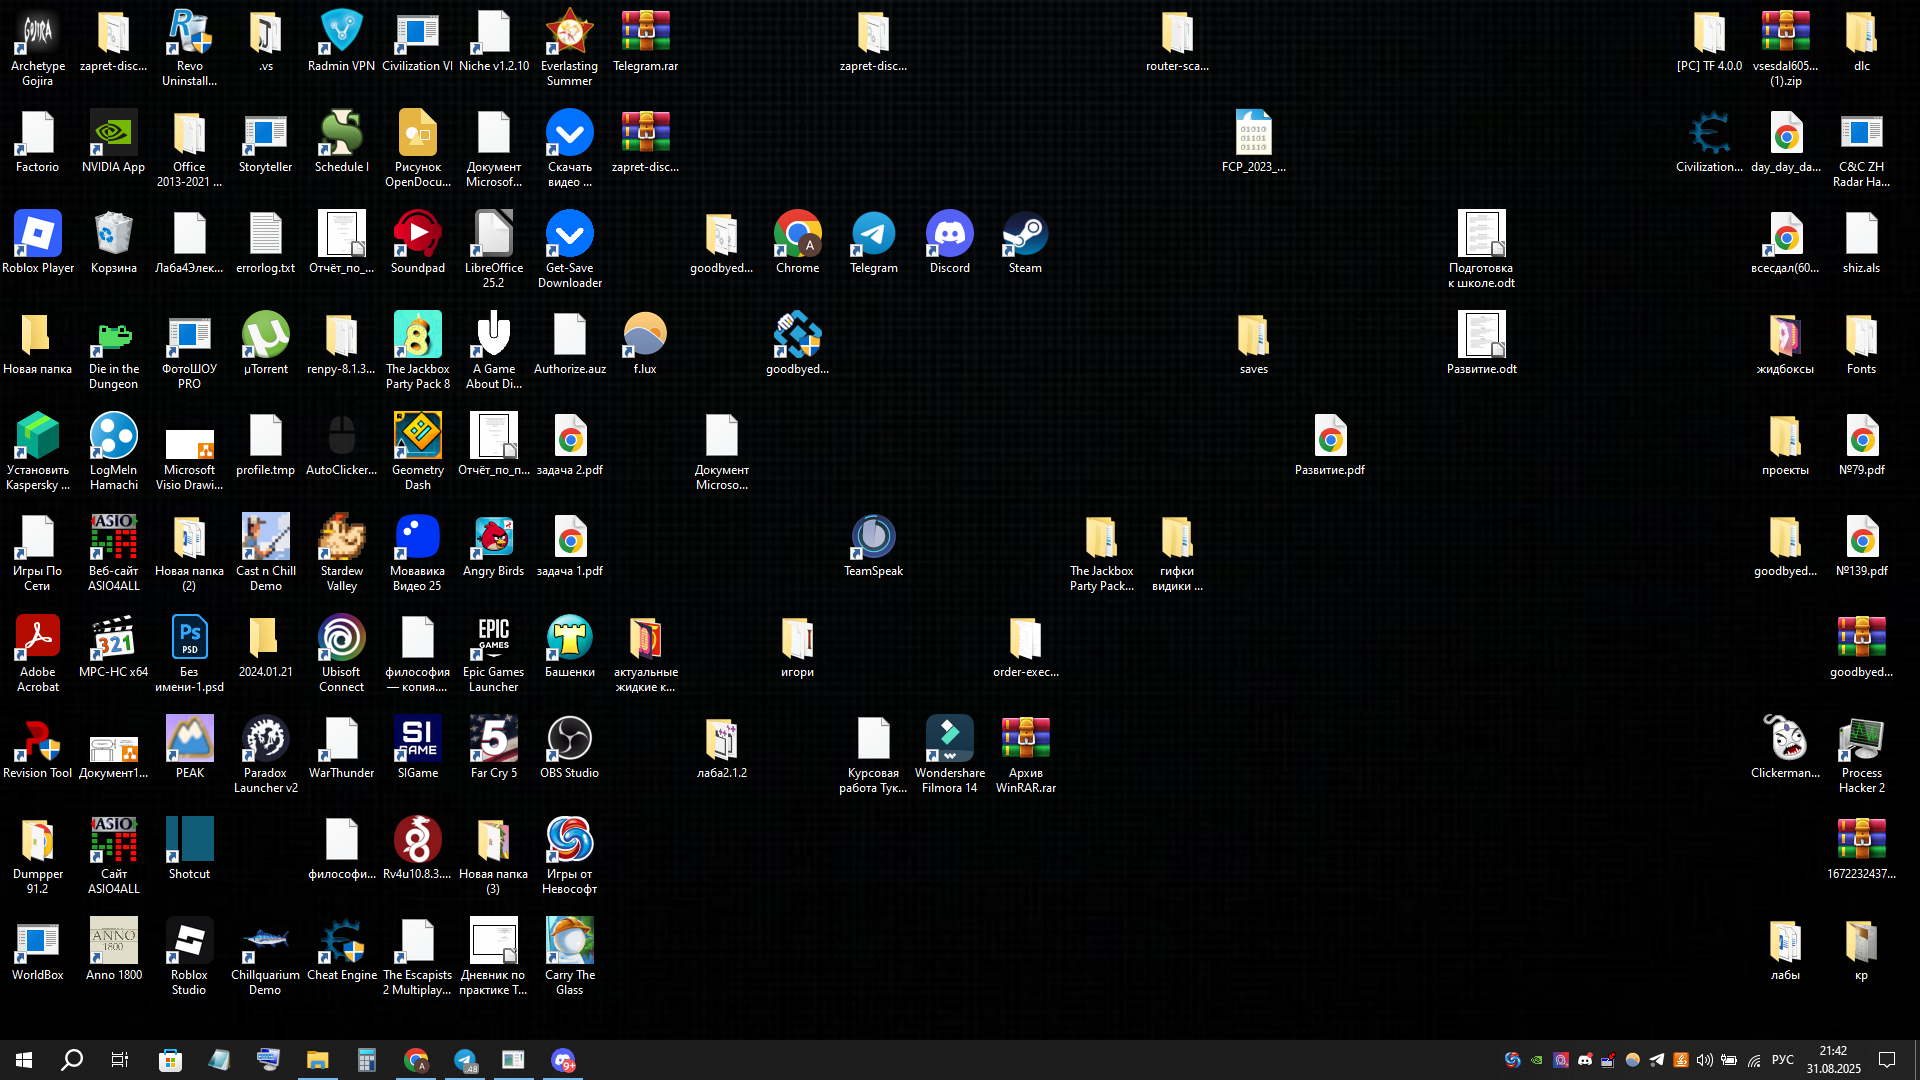Open the Archetype Gojira desktop icon
The width and height of the screenshot is (1920, 1080).
click(38, 48)
